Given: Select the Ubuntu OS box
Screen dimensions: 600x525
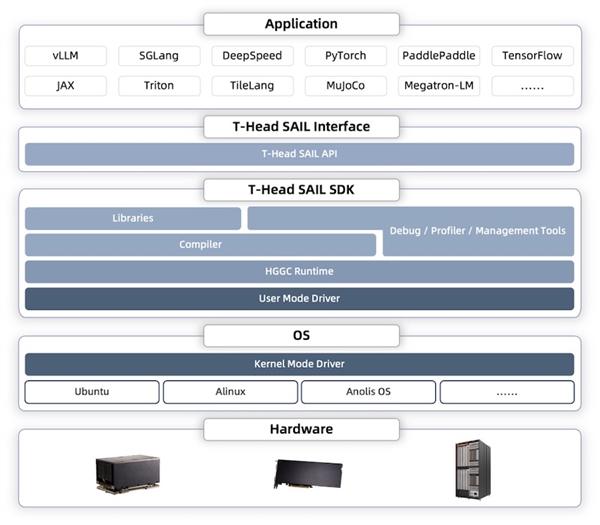Looking at the screenshot, I should pyautogui.click(x=92, y=392).
